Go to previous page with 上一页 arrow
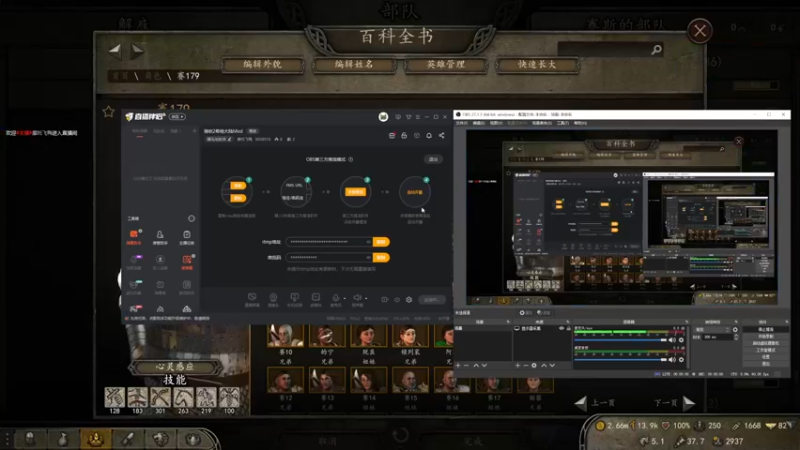The width and height of the screenshot is (800, 450). (581, 403)
